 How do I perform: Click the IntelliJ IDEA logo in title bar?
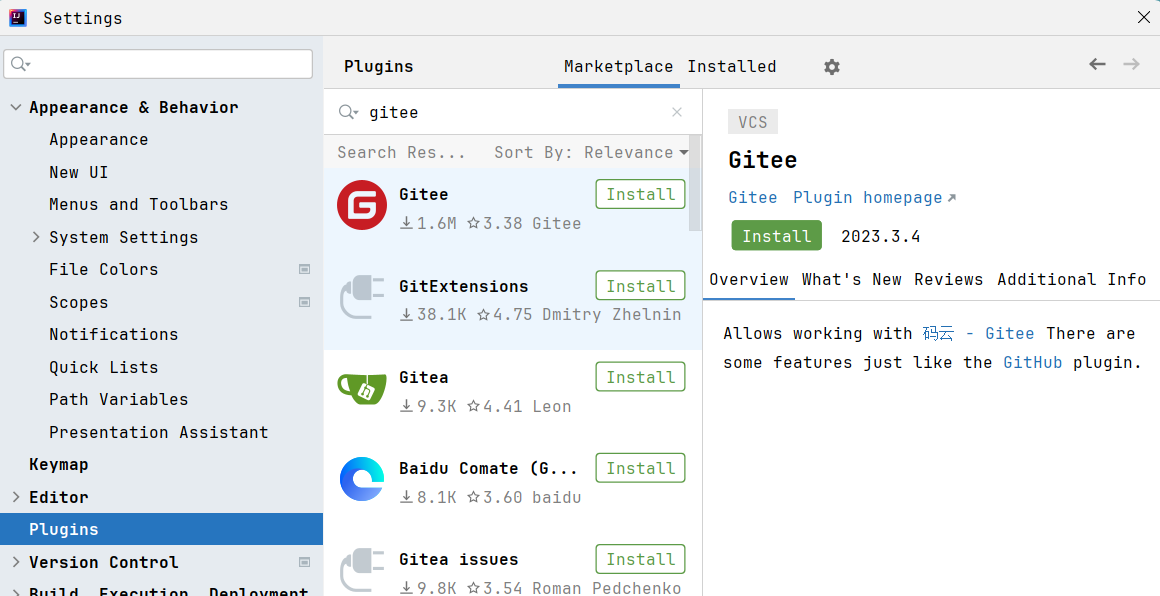[18, 18]
